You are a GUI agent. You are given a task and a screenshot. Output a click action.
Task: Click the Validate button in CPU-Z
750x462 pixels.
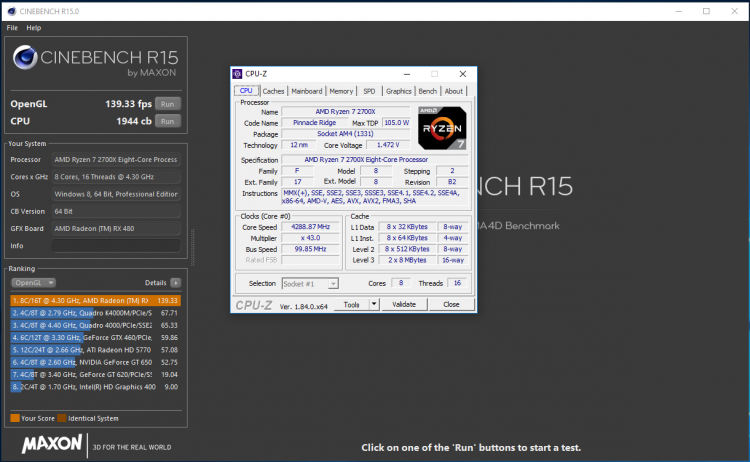tap(404, 304)
